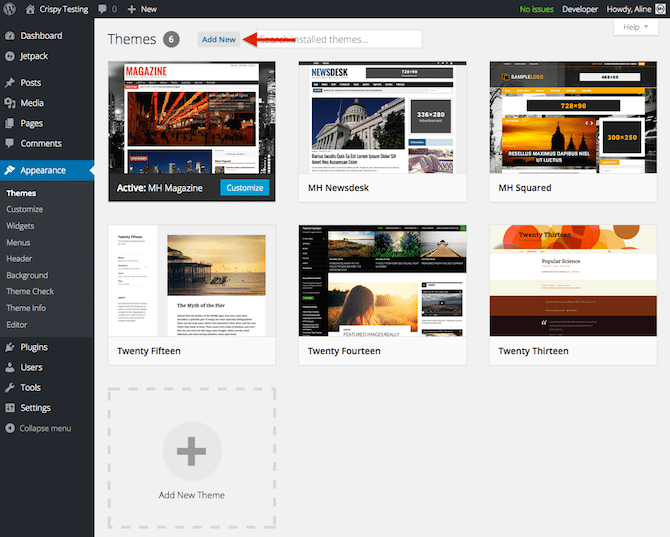
Task: Click the Plugins plug icon
Action: click(x=10, y=347)
